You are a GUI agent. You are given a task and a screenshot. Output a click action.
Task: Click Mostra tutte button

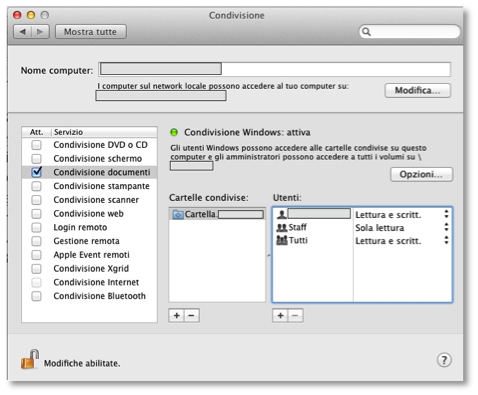(90, 32)
